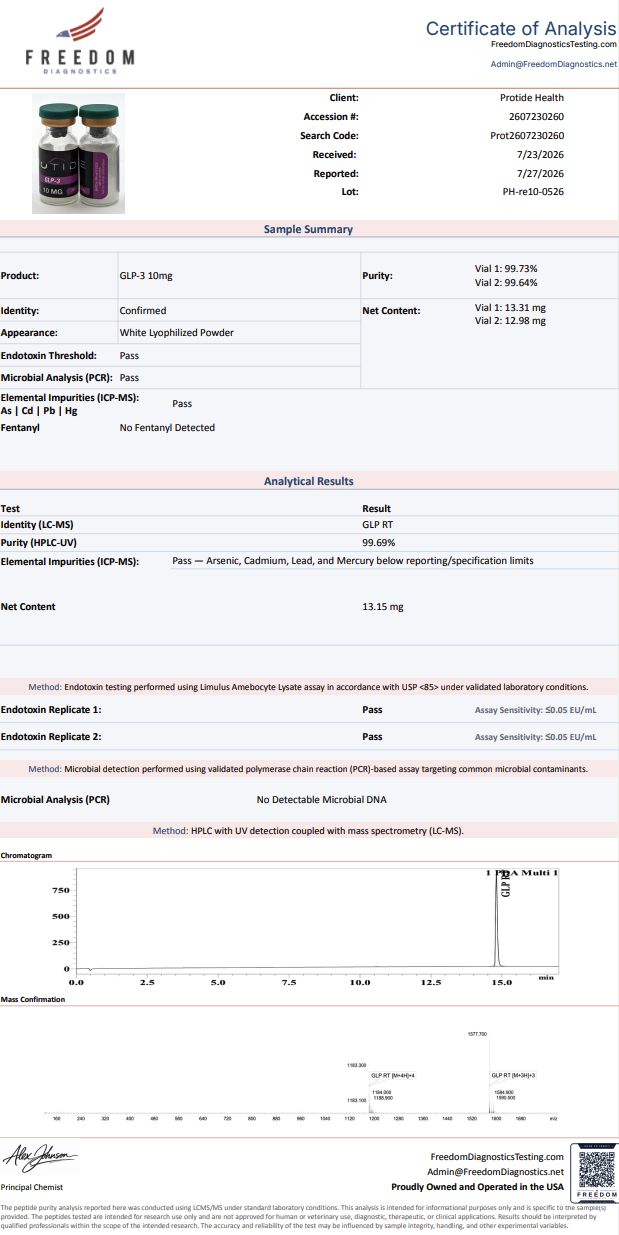Select search code Prot2607230260
The width and height of the screenshot is (619, 1235).
[527, 135]
